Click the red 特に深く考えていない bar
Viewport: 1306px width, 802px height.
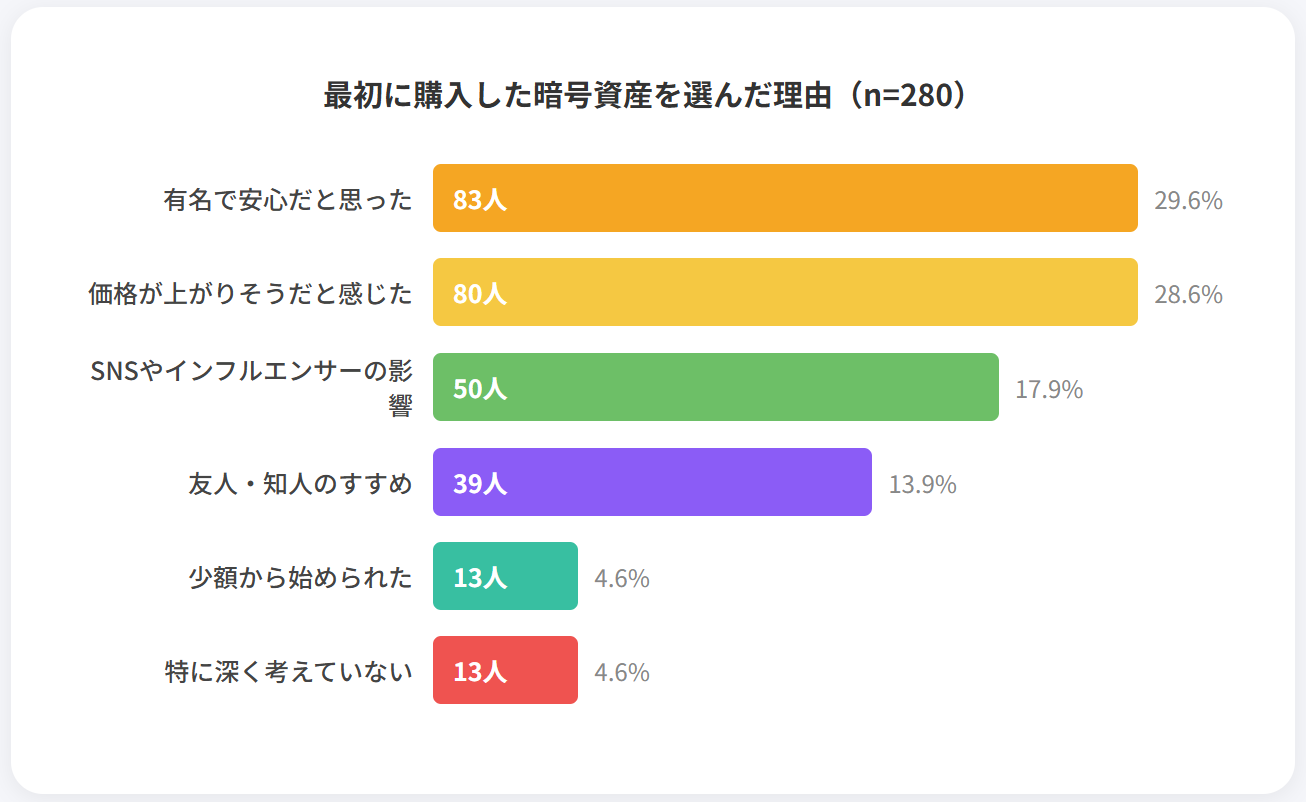[x=540, y=670]
